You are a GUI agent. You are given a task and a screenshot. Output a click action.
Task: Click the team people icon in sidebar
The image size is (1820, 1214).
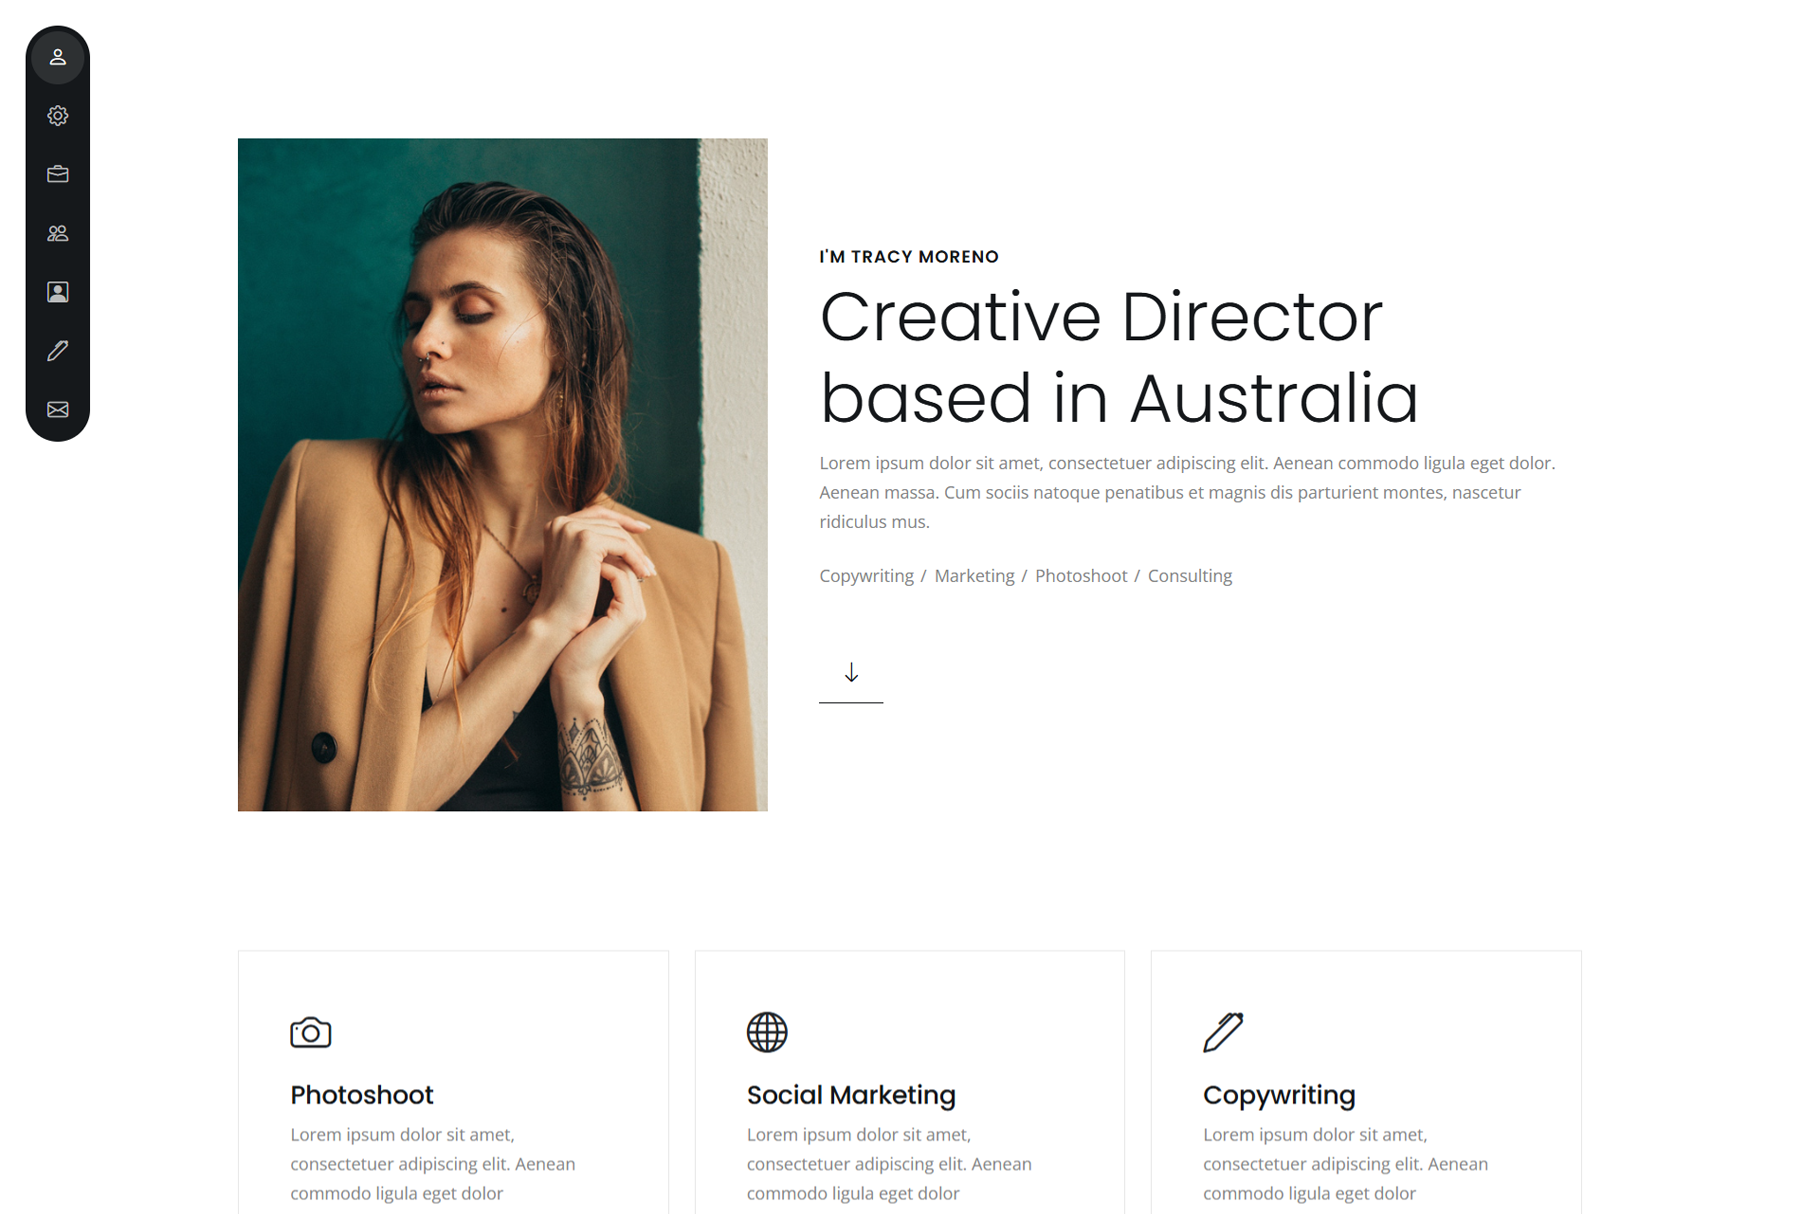(58, 233)
